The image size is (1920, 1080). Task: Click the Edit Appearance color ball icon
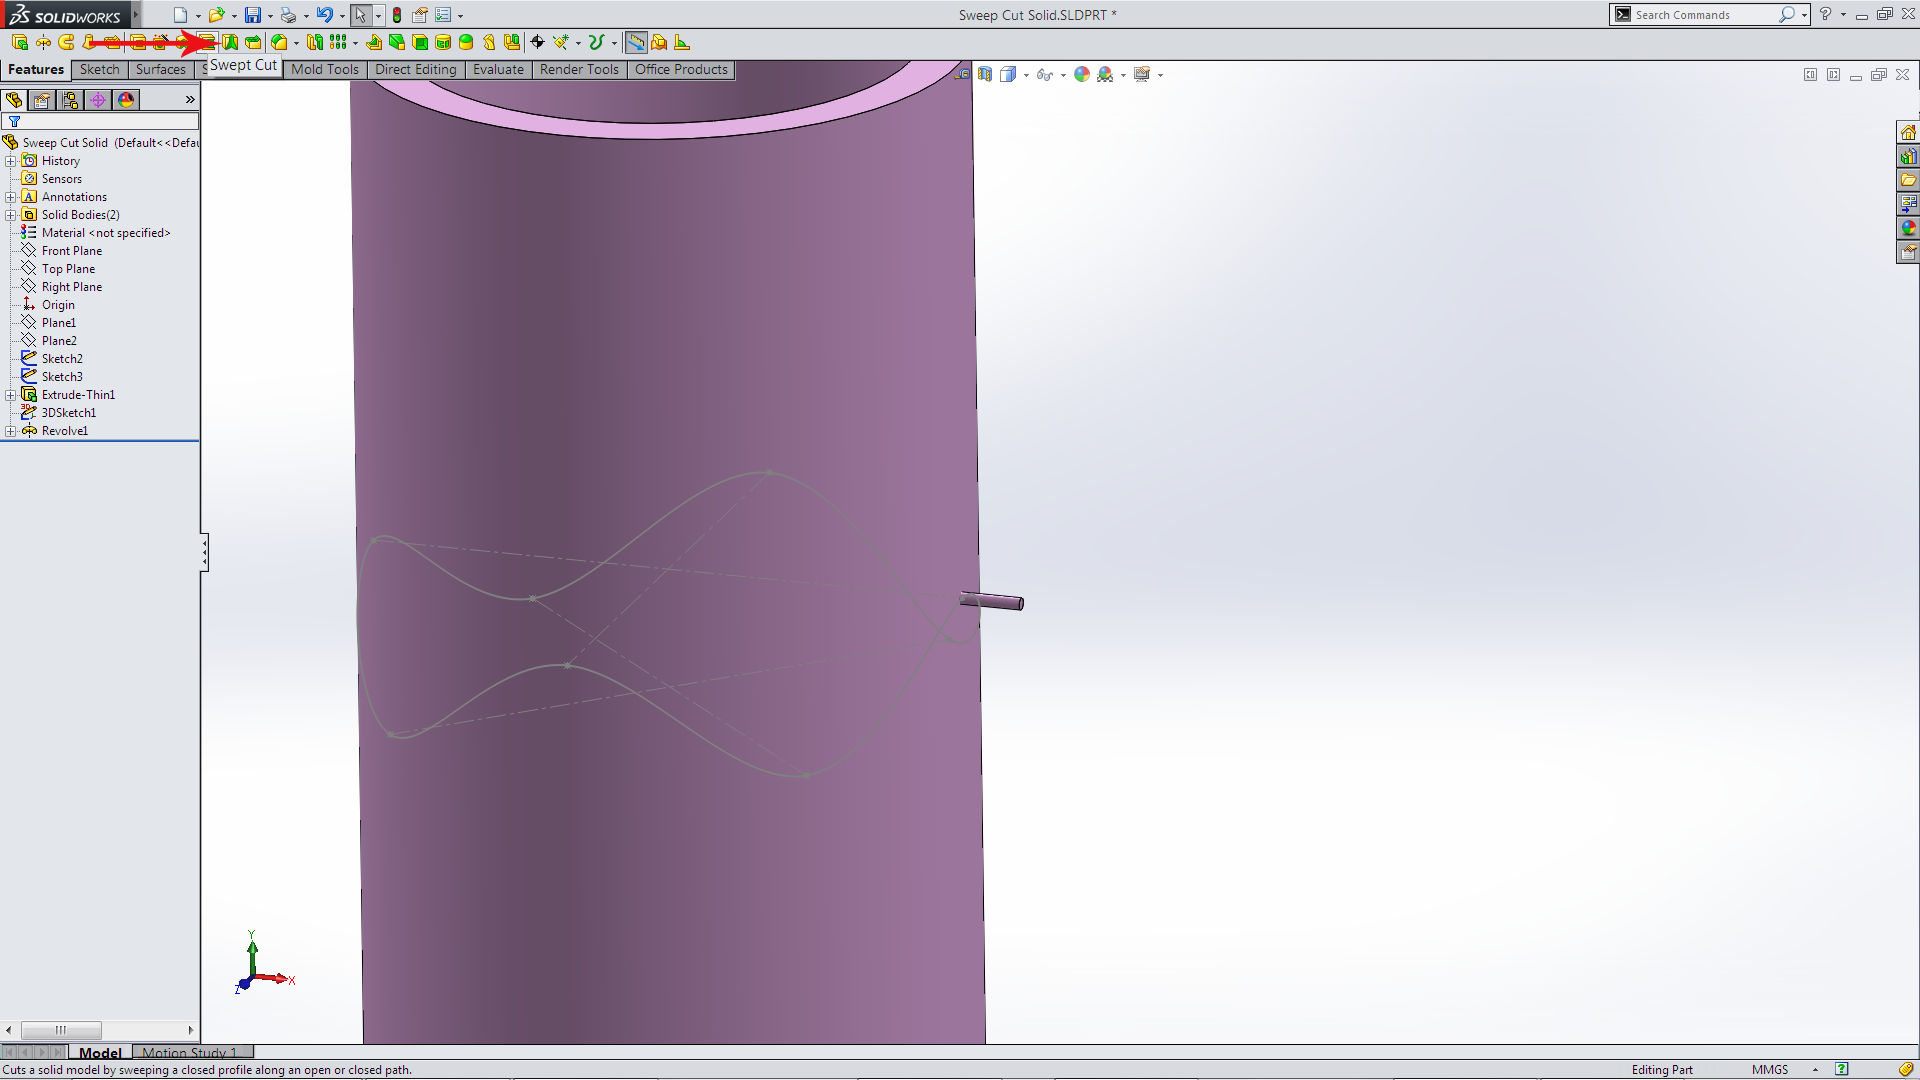(x=1081, y=74)
